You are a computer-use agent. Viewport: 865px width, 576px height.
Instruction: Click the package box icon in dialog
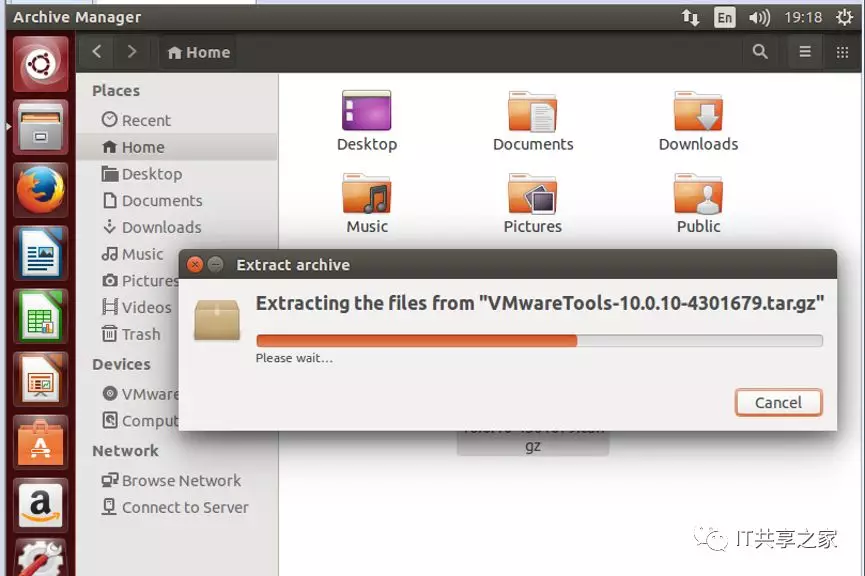217,319
